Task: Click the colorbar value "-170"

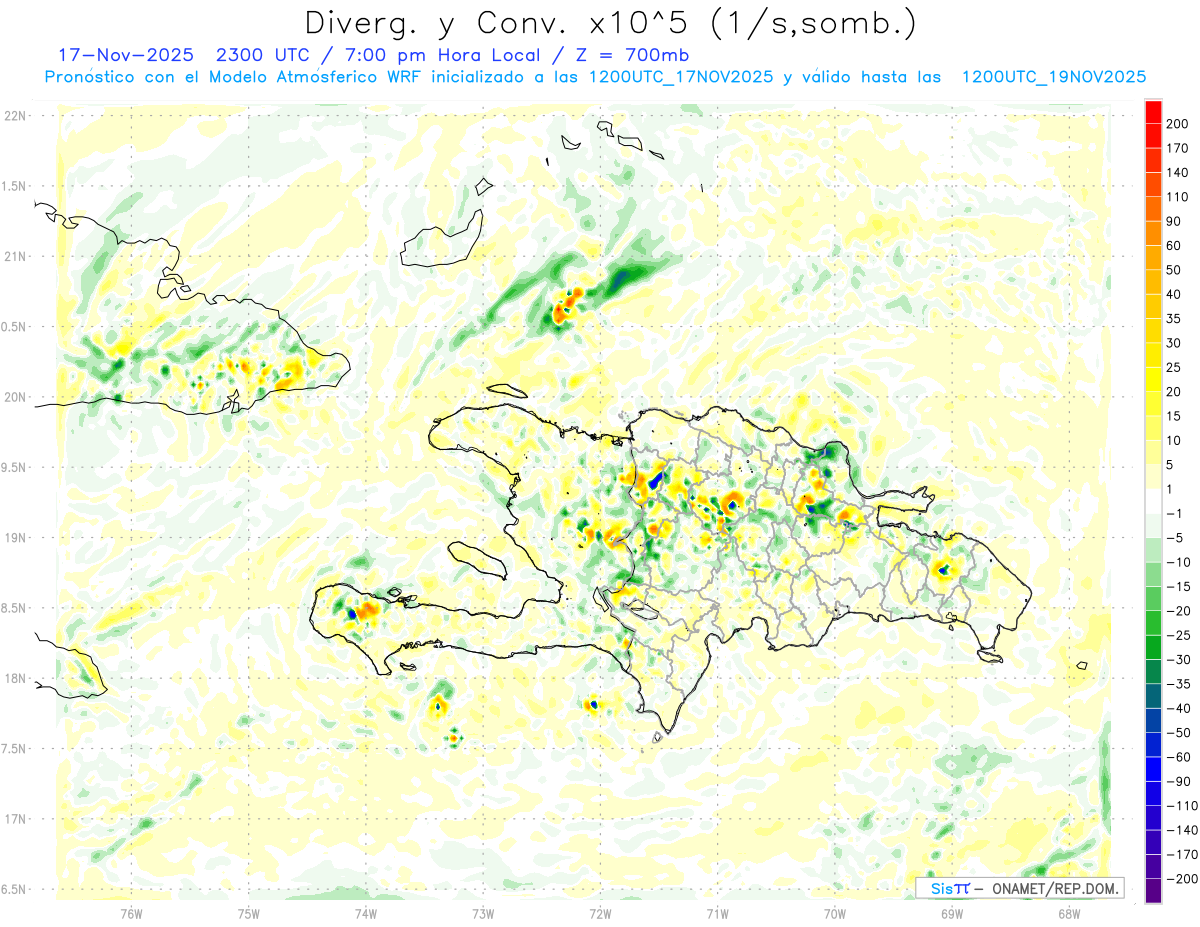Action: click(x=1182, y=854)
